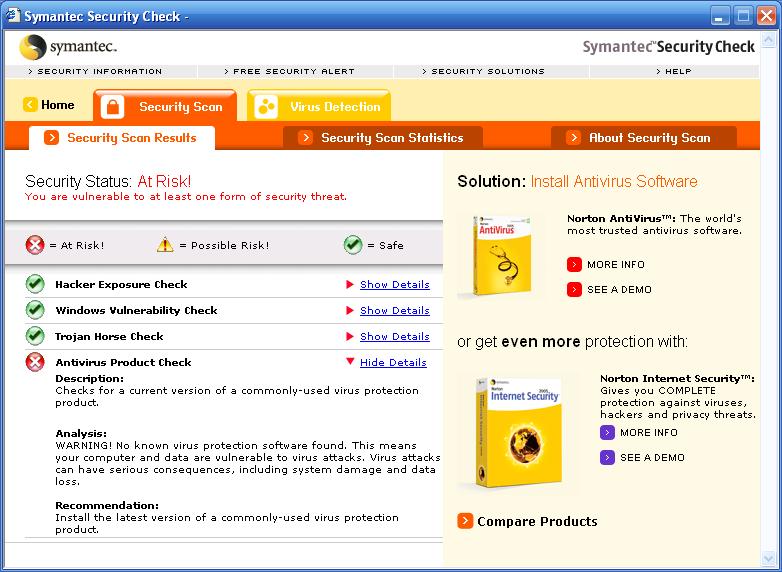Click the padlock icon on Security Scan tab
782x572 pixels.
[x=113, y=107]
